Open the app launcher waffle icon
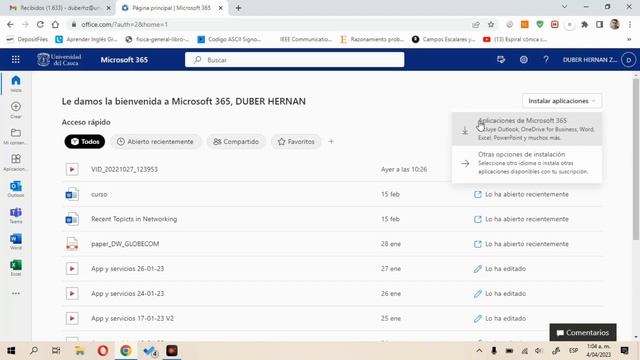640x360 pixels. (x=16, y=60)
